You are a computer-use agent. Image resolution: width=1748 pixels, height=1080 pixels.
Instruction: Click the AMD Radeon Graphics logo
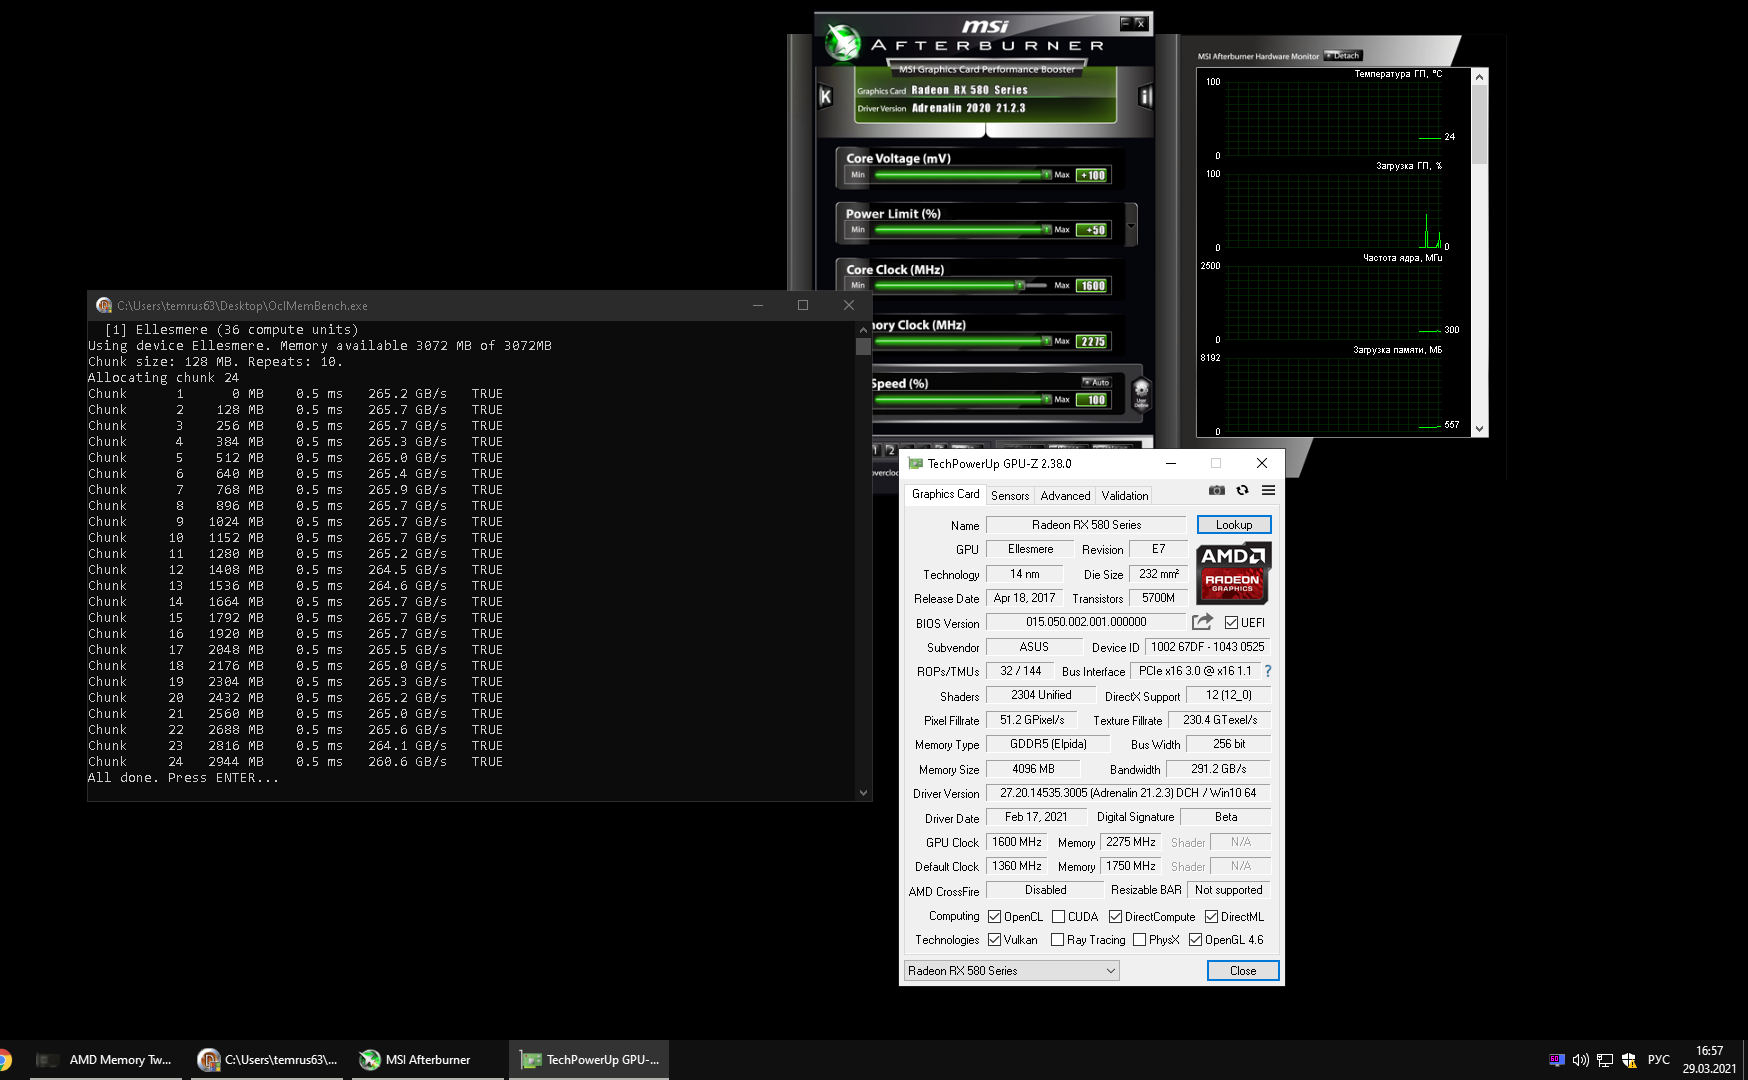[x=1233, y=573]
